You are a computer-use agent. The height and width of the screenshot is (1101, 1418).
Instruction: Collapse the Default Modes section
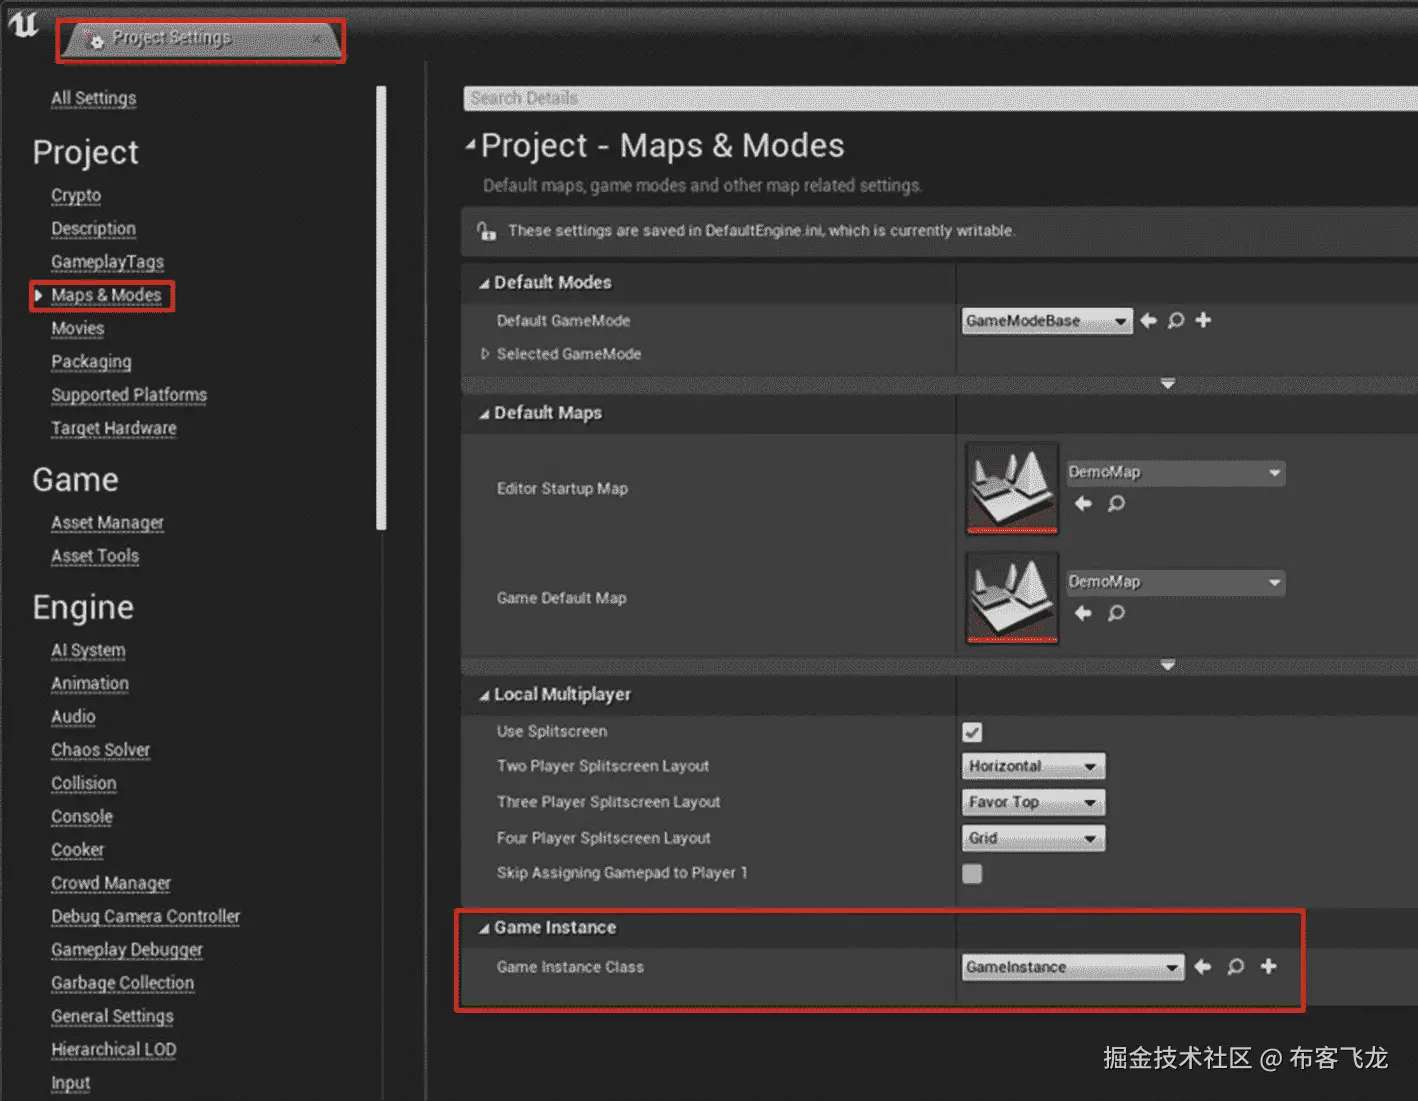[x=484, y=284]
